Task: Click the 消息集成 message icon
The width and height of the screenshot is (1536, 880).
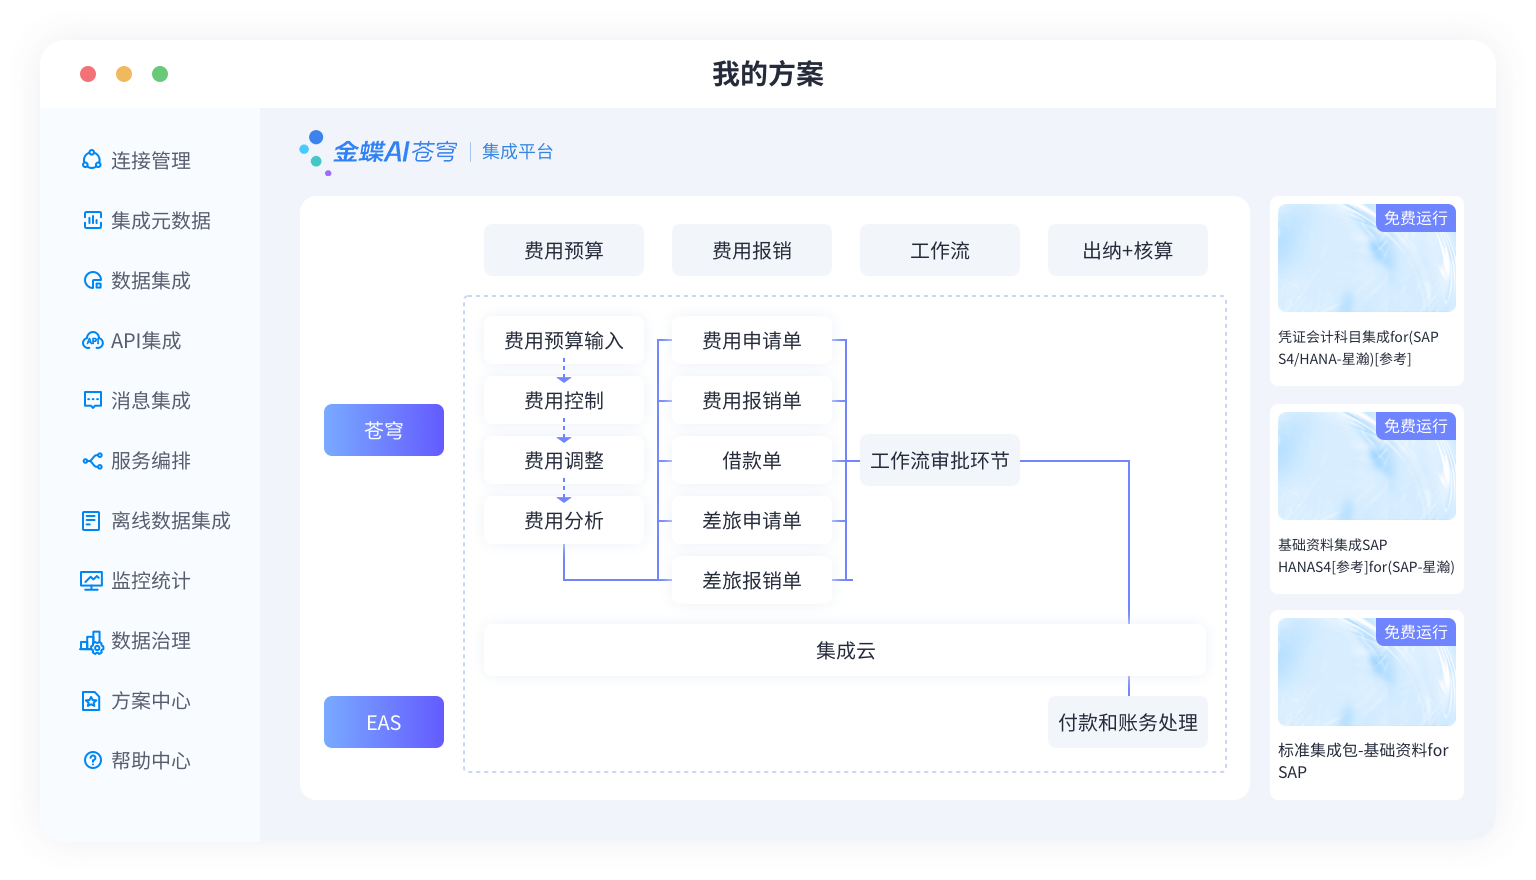Action: tap(92, 400)
